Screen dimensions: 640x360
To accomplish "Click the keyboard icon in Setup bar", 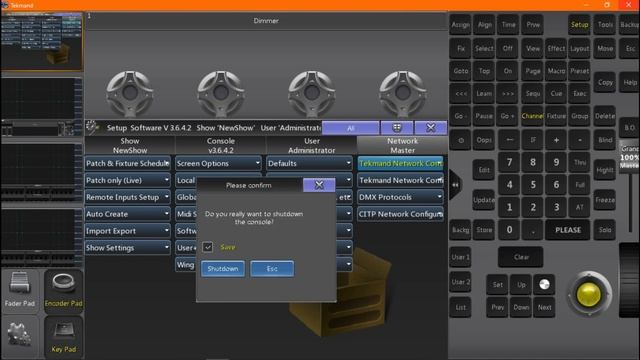I will pos(397,128).
